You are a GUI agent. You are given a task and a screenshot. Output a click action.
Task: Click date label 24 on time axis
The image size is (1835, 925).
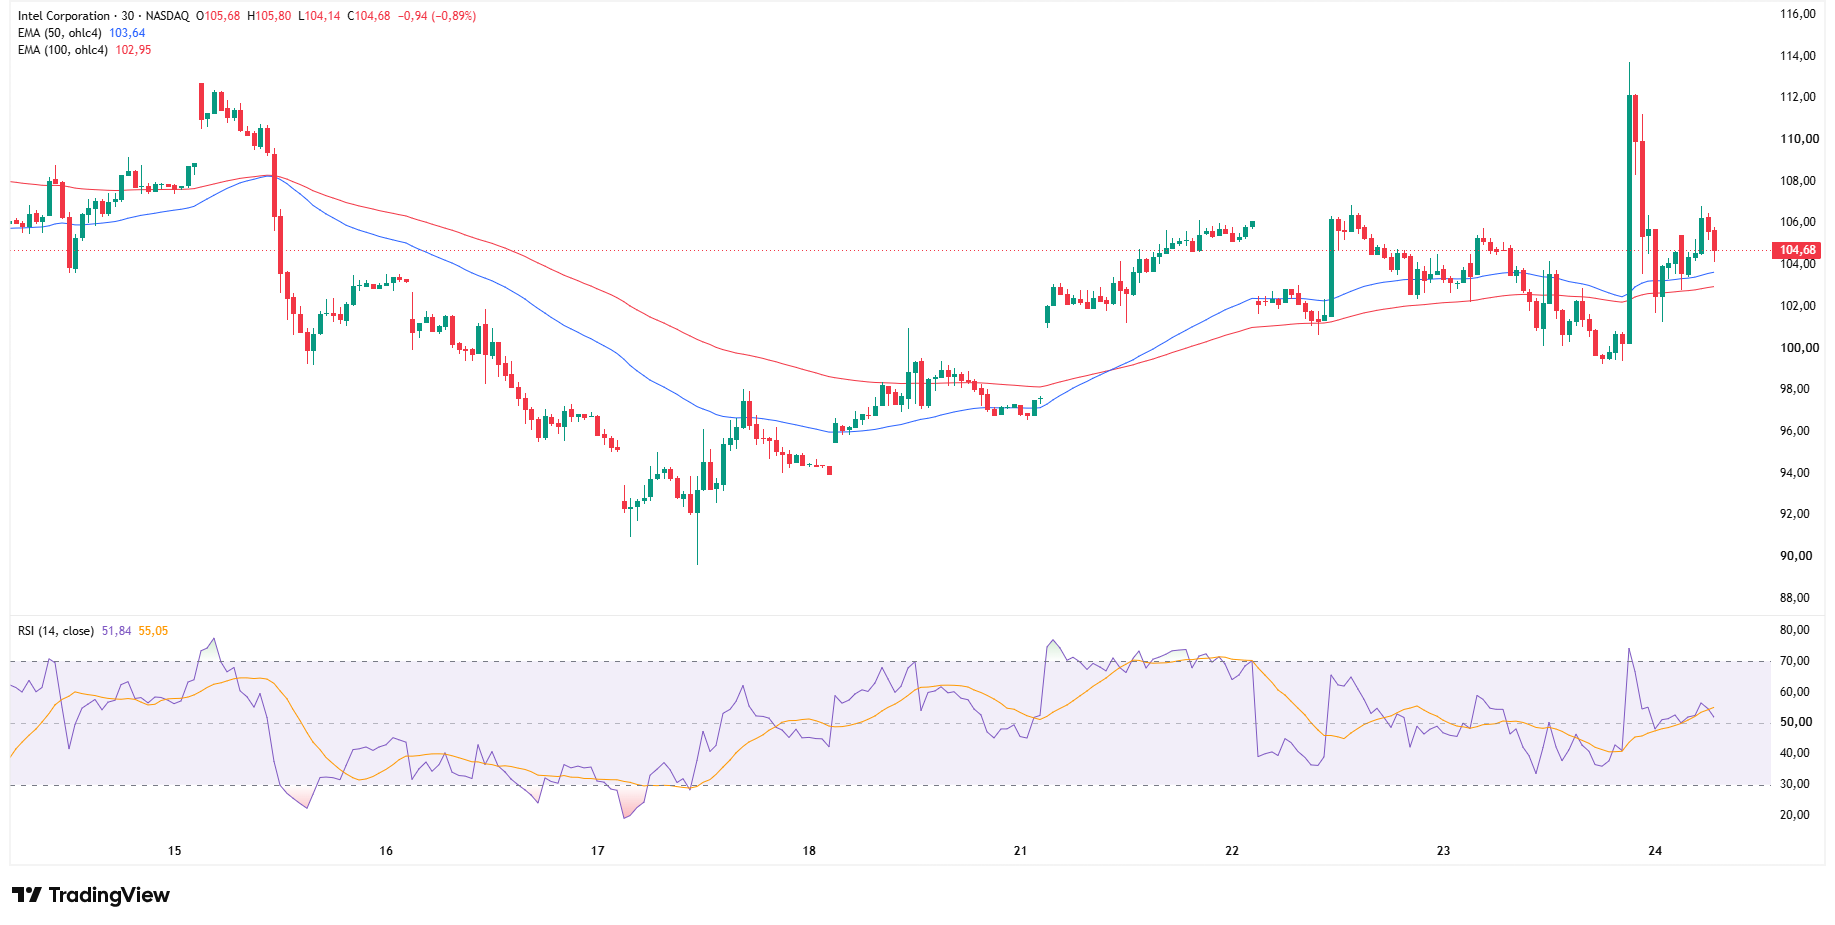tap(1655, 851)
